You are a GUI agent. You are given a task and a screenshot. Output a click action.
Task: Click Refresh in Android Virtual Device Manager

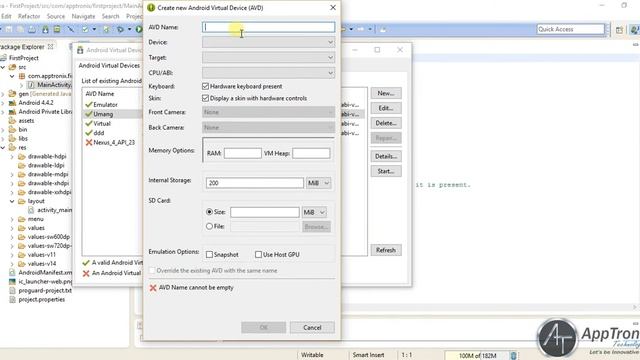386,250
